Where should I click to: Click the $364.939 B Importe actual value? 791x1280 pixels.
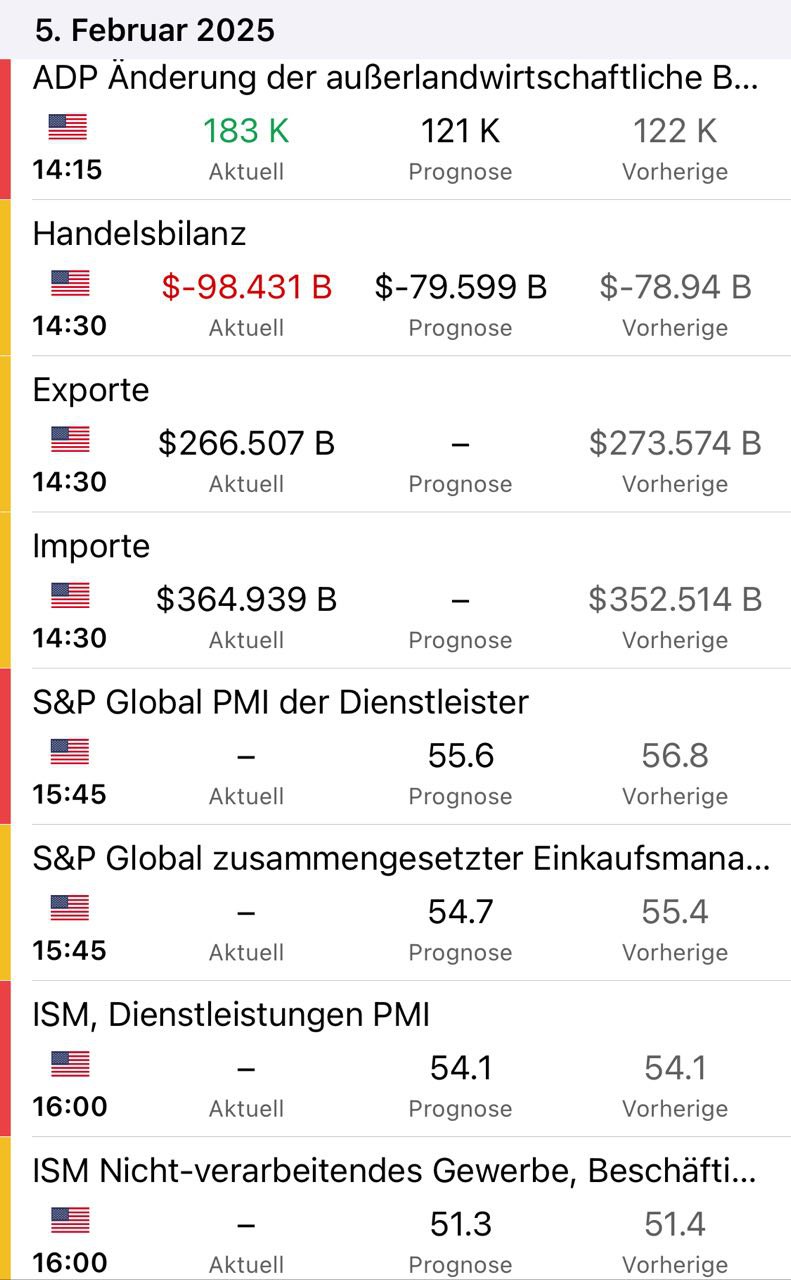(x=246, y=599)
